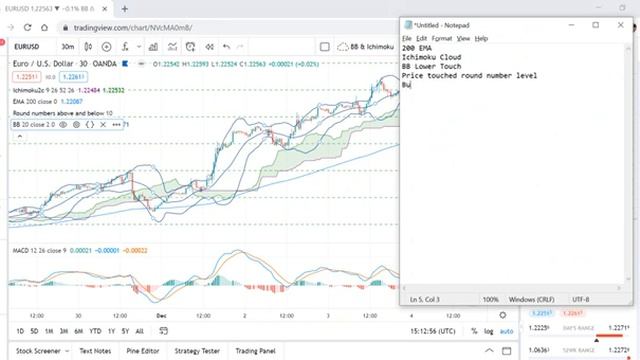Open the candlestick chart style selector

click(x=88, y=47)
